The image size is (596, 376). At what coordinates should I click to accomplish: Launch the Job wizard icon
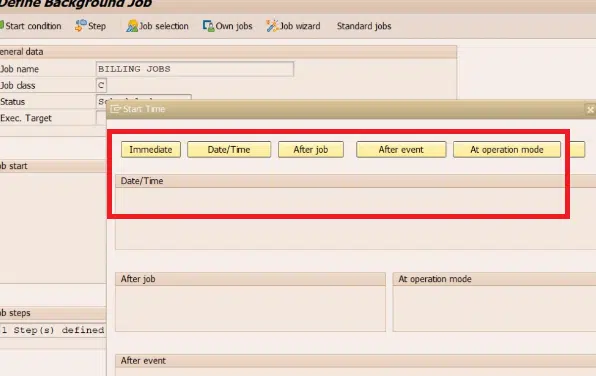pyautogui.click(x=272, y=26)
